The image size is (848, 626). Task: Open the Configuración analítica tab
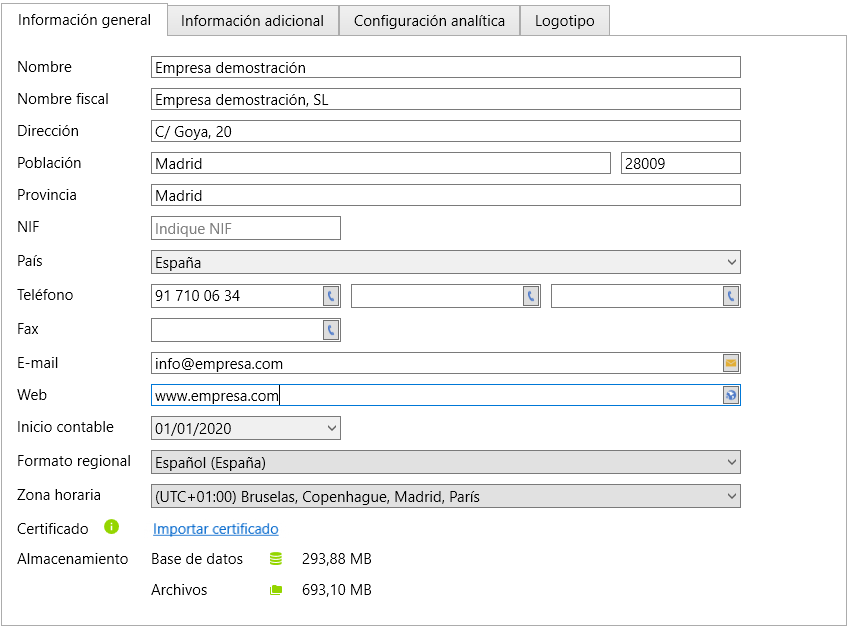(429, 21)
